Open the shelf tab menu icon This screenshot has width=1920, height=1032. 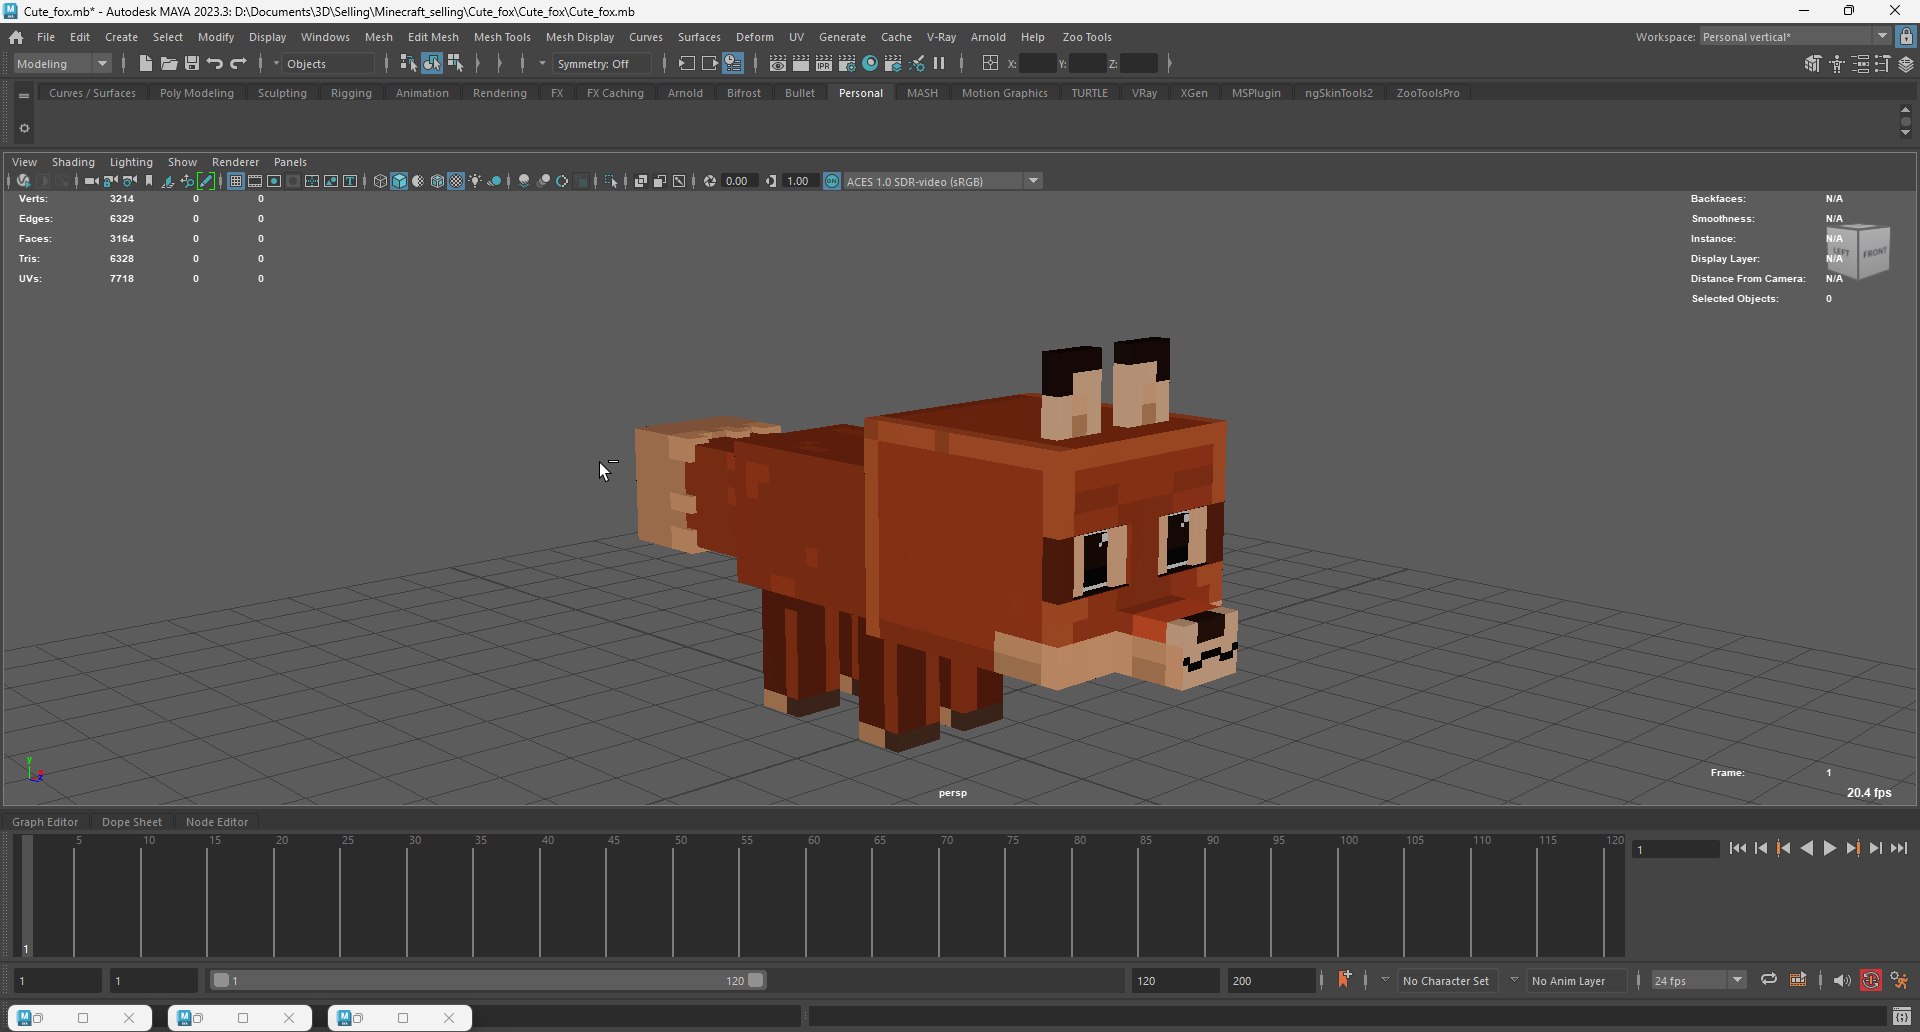pos(24,95)
